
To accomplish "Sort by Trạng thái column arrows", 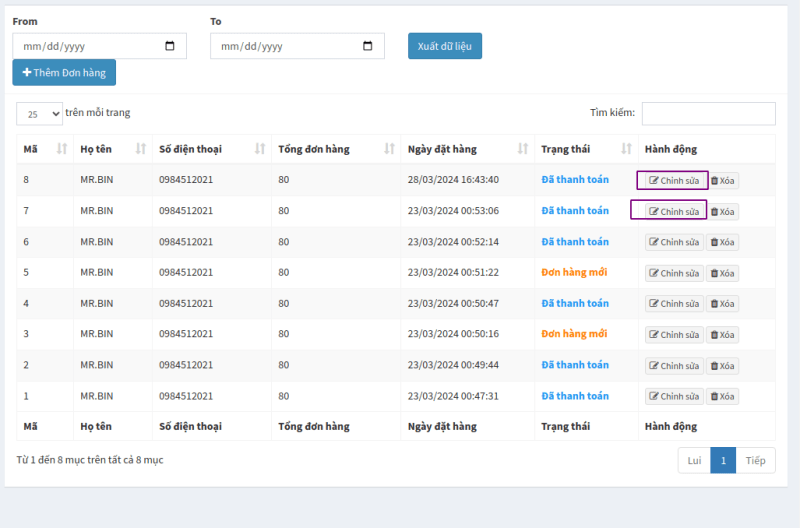I will point(627,149).
